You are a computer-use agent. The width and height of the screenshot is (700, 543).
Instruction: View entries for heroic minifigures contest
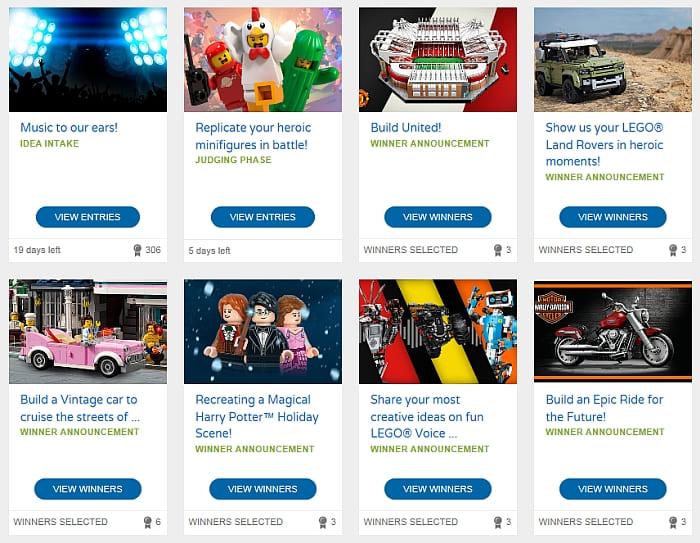pos(262,217)
